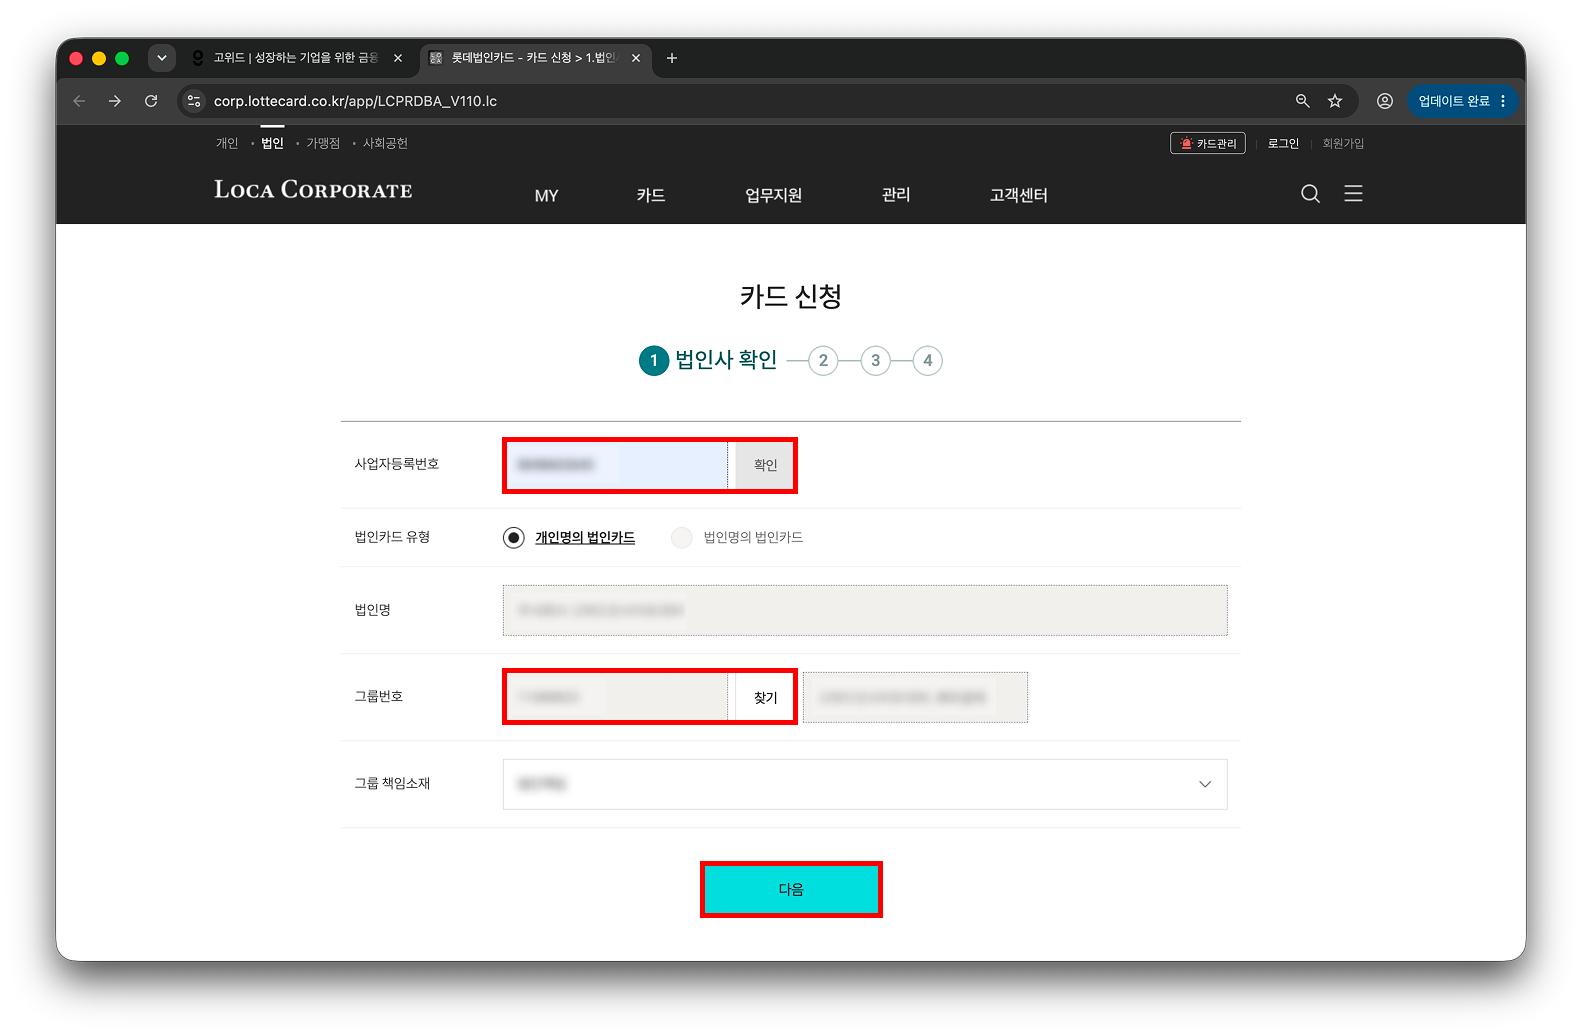
Task: Click the zoom magnifier icon in address bar
Action: [1302, 101]
